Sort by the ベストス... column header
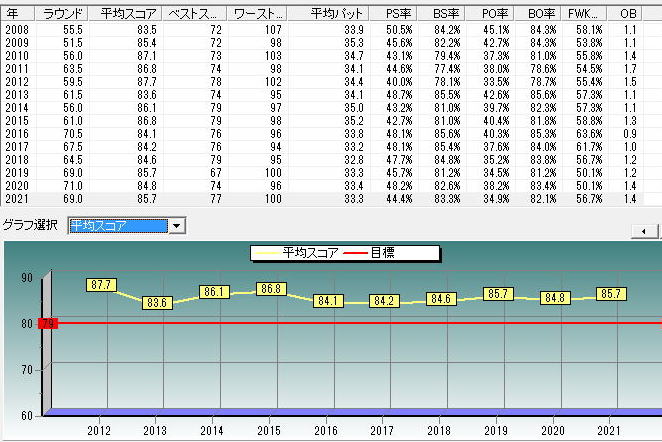 195,14
